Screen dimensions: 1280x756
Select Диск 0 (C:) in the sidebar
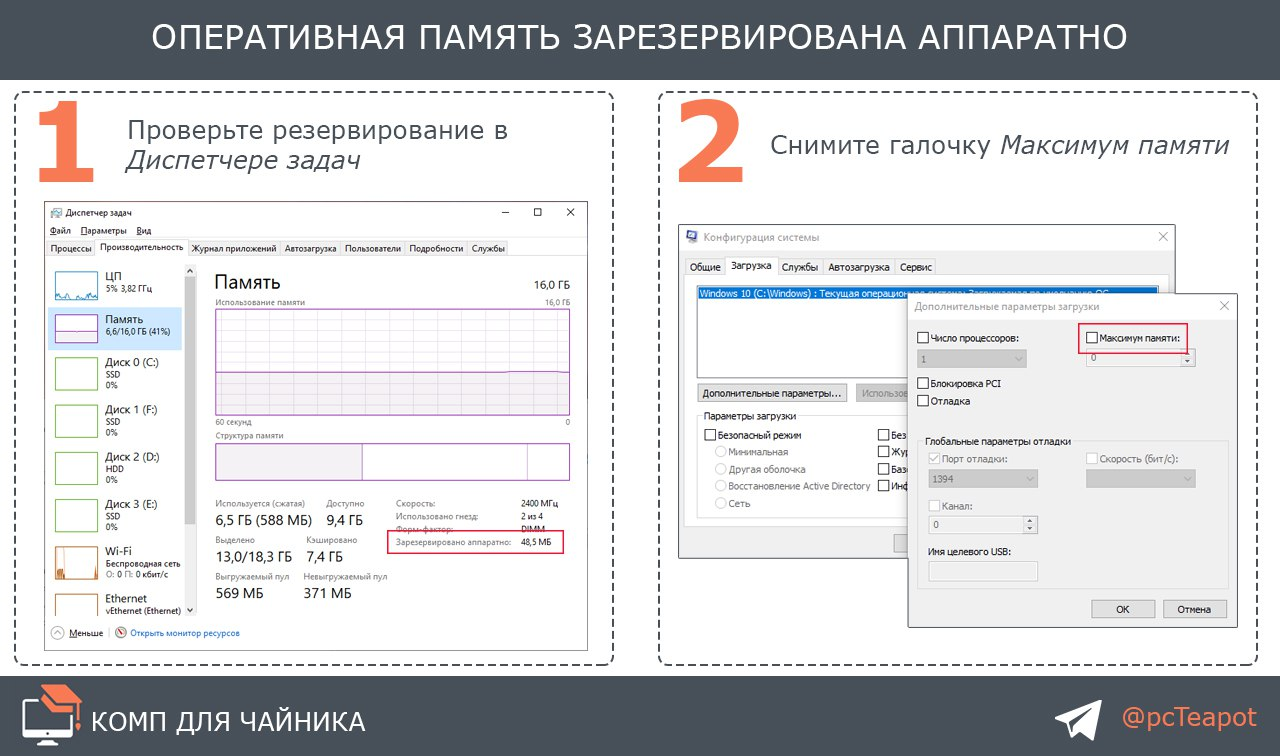pos(115,373)
